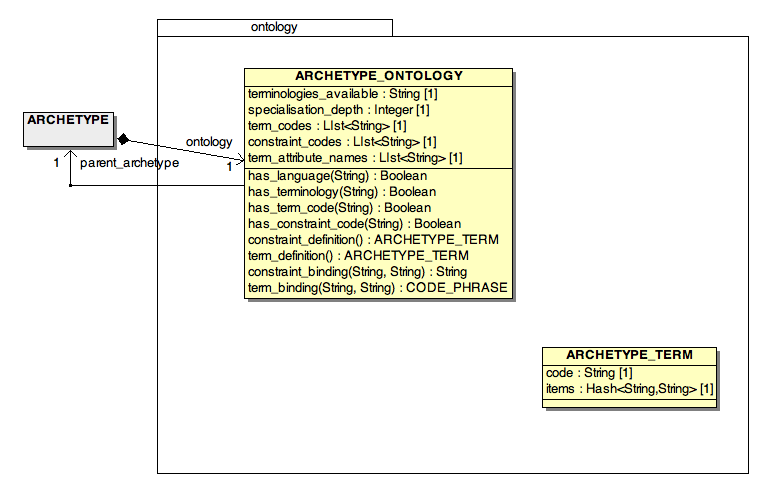Select operation has_terminology(String) : Boolean
This screenshot has height=485, width=760.
pos(342,191)
